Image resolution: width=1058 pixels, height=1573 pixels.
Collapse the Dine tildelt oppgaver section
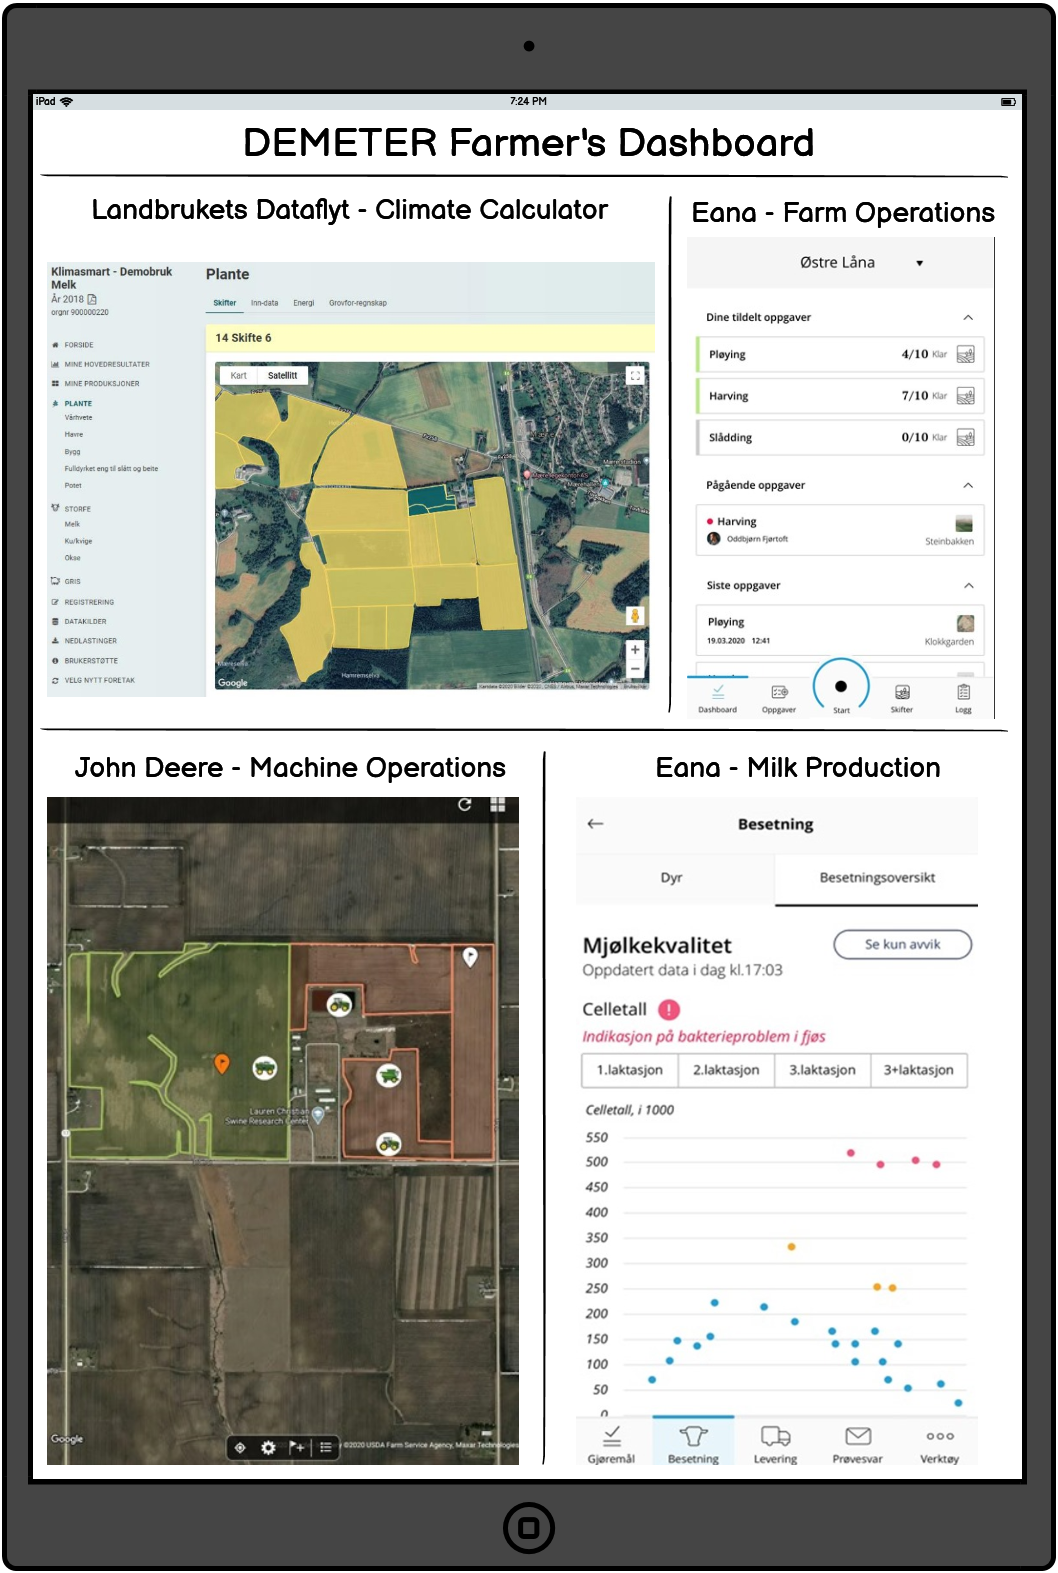968,317
